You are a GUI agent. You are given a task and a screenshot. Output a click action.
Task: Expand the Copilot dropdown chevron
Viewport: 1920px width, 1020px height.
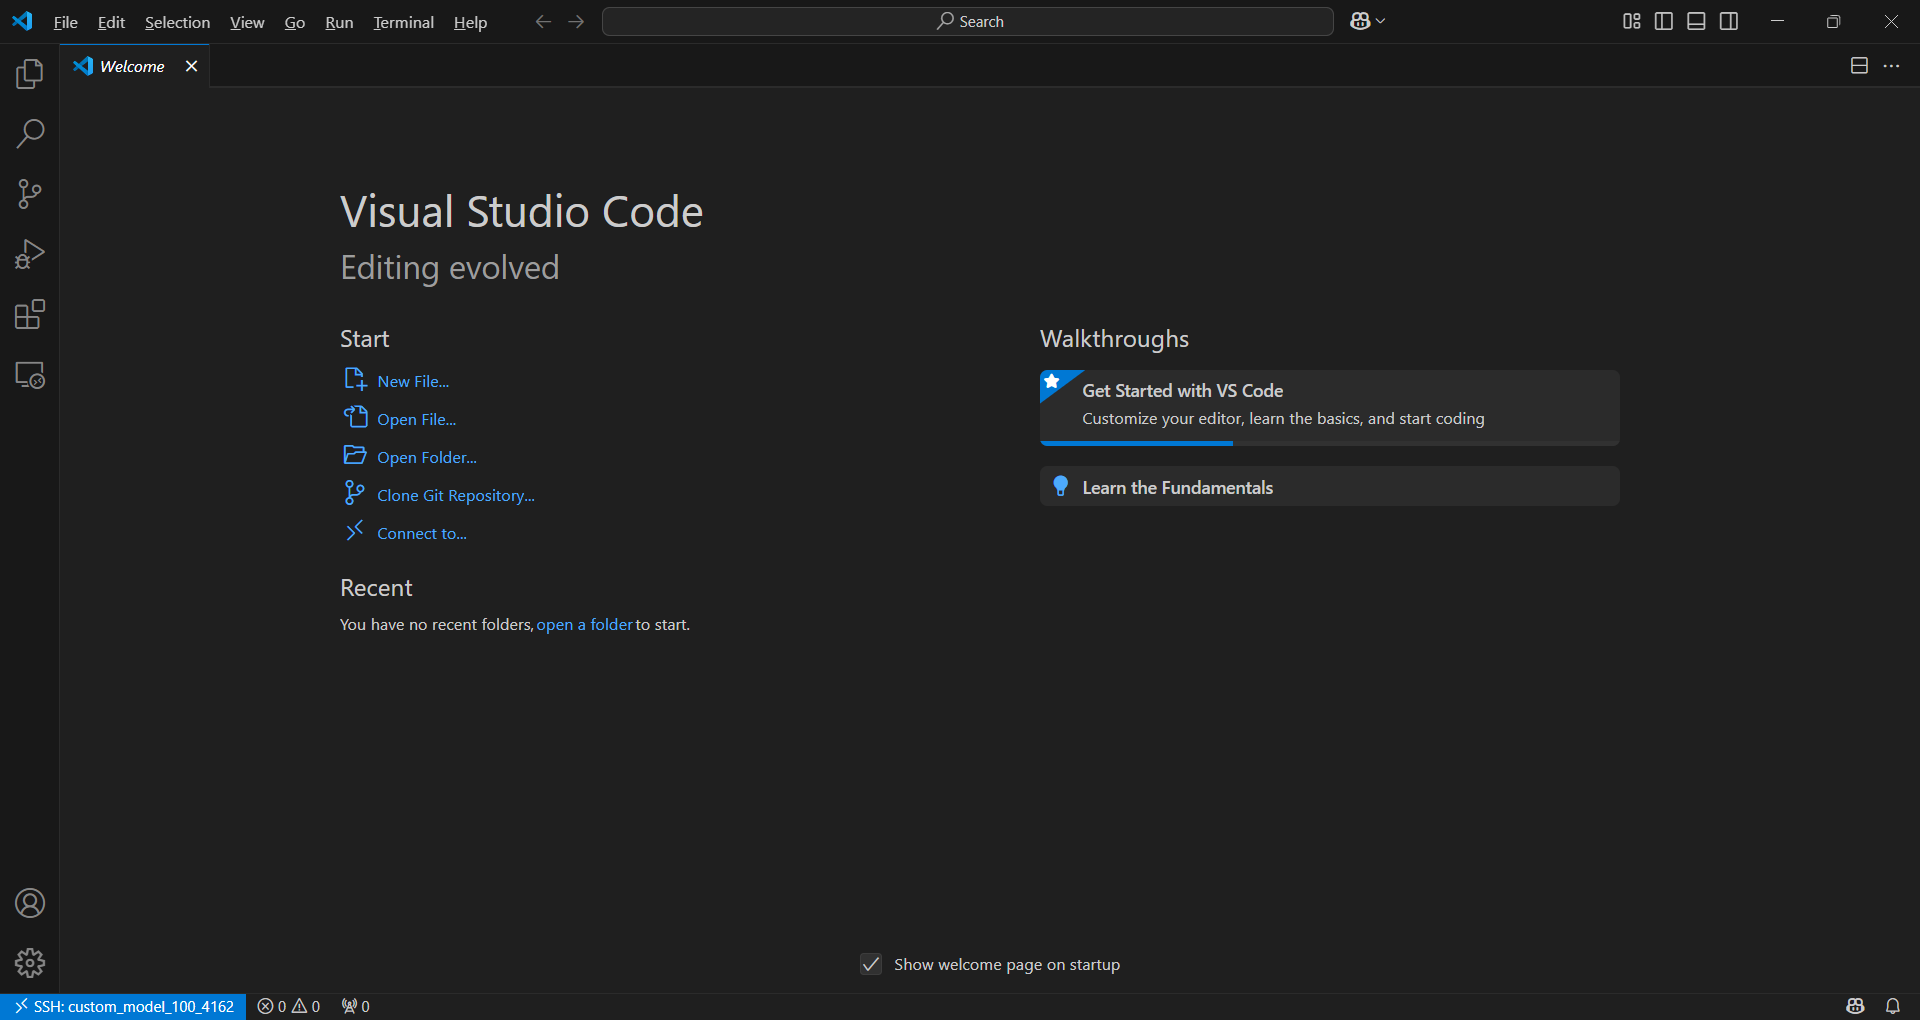click(x=1381, y=21)
